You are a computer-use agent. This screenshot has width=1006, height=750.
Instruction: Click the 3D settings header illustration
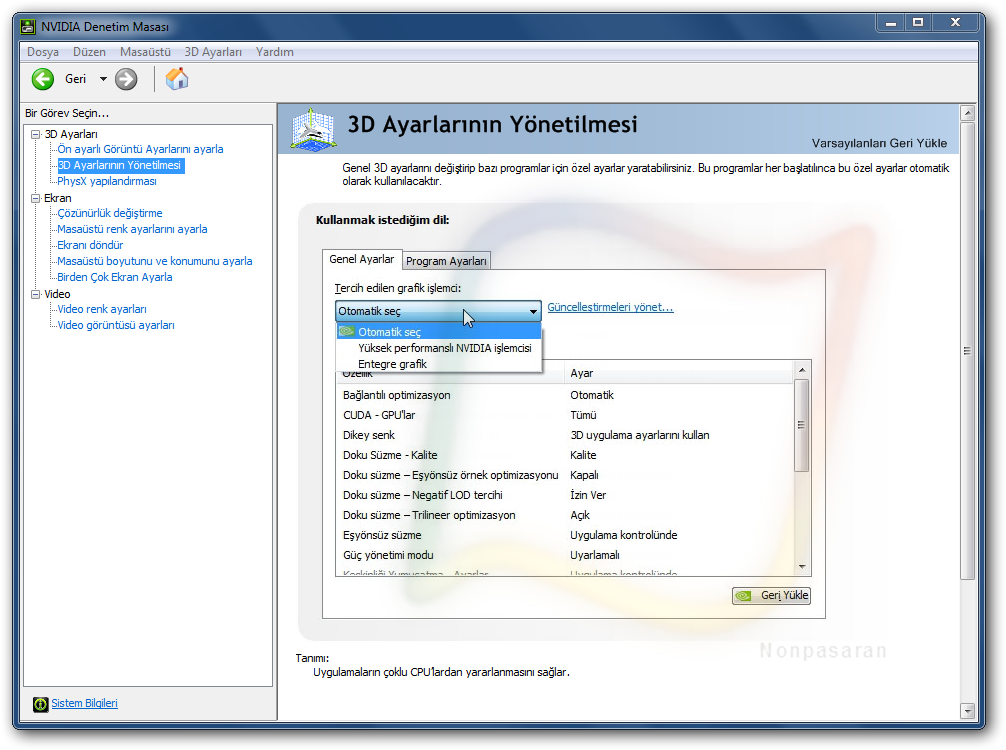click(x=313, y=129)
